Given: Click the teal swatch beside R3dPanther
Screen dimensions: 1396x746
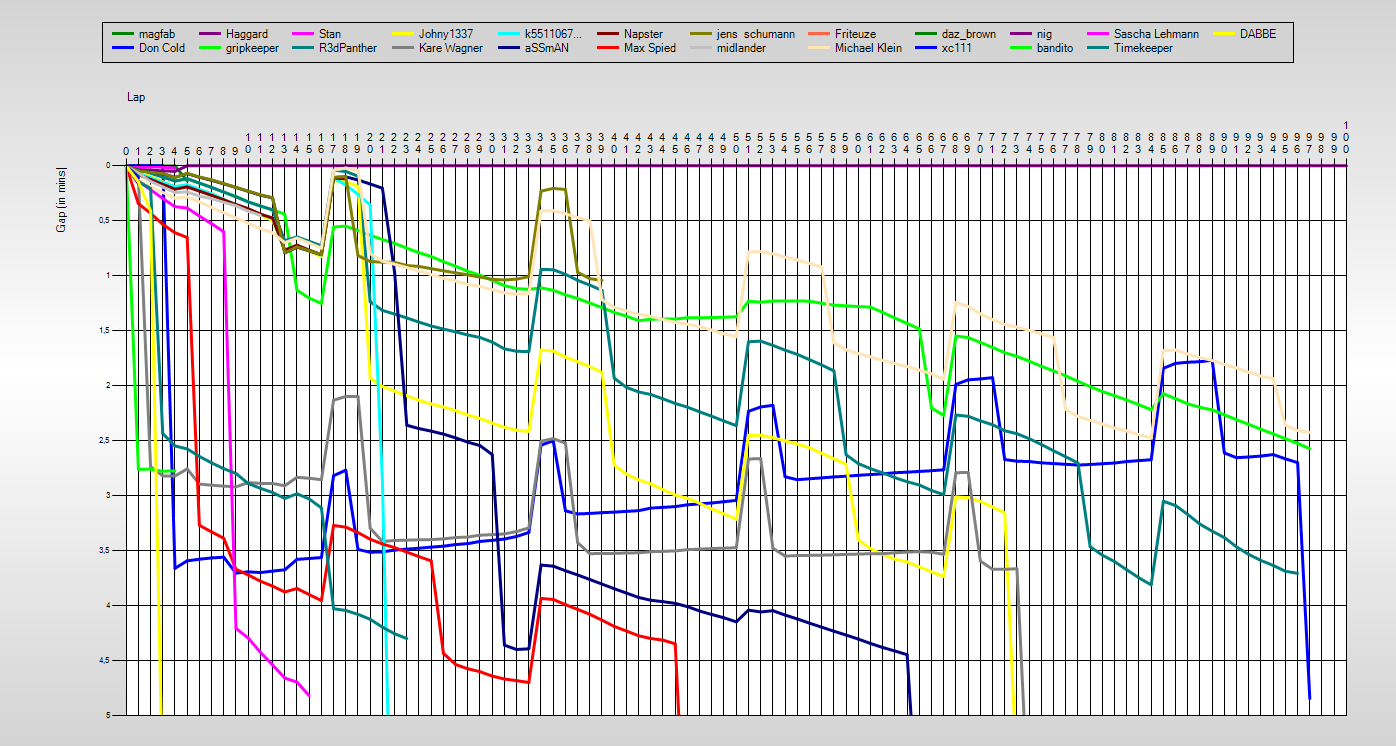Looking at the screenshot, I should click(x=304, y=49).
